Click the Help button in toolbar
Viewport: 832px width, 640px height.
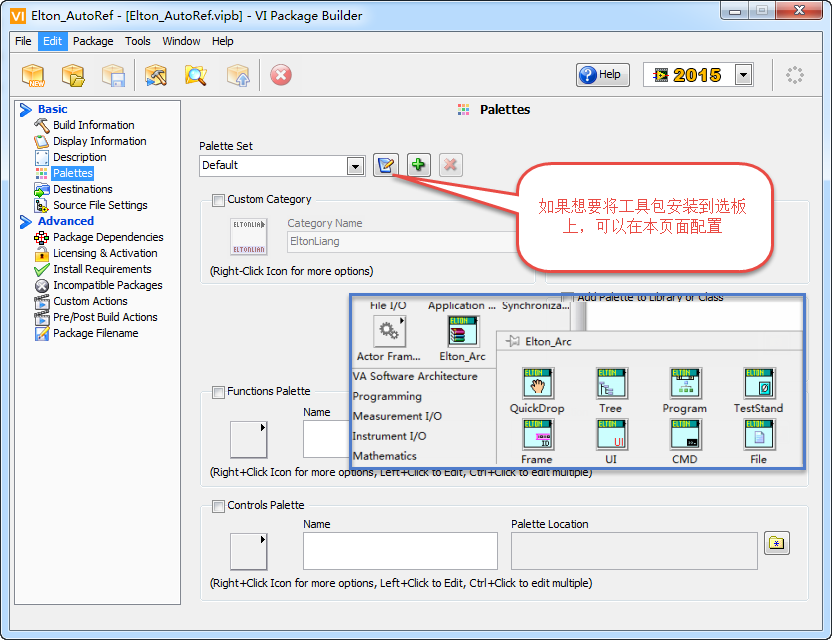click(602, 75)
